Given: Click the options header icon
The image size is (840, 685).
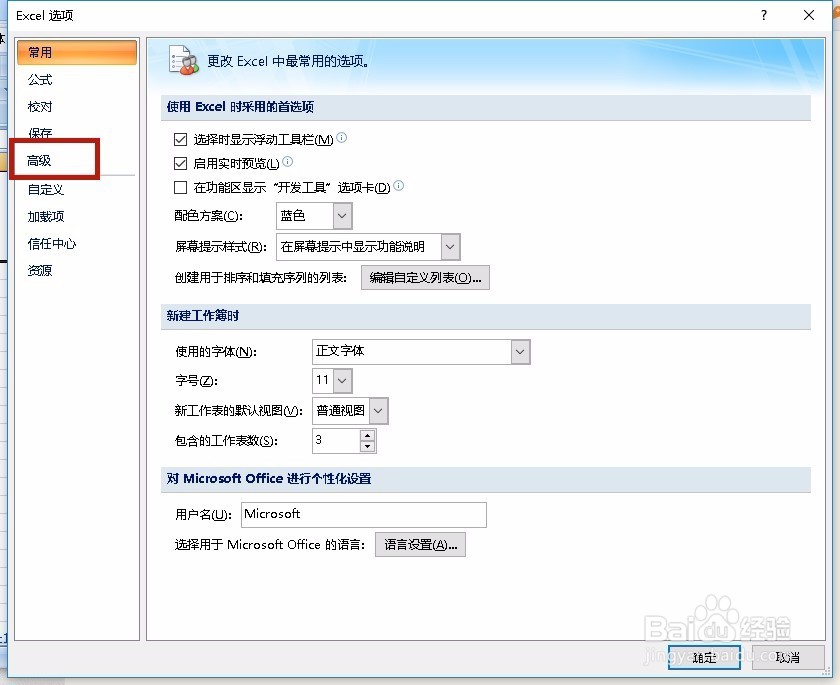Looking at the screenshot, I should click(184, 61).
